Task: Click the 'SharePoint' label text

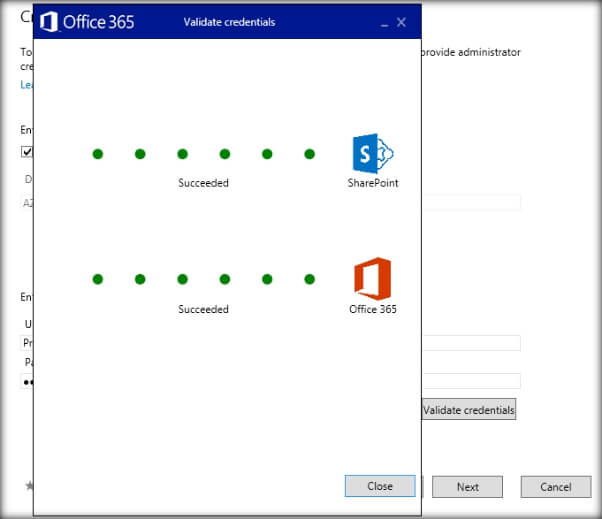Action: point(373,183)
